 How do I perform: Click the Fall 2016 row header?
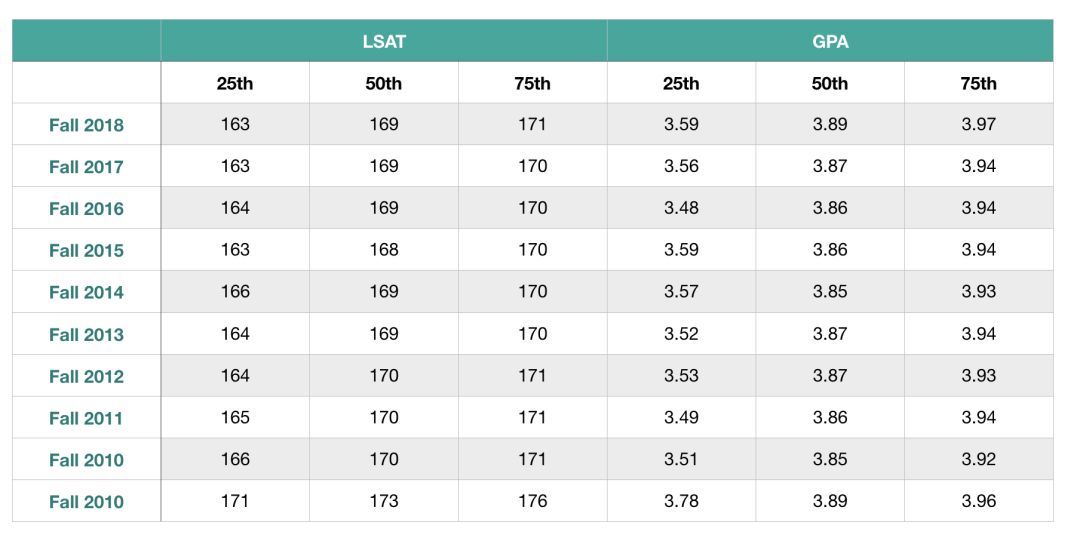coord(86,209)
